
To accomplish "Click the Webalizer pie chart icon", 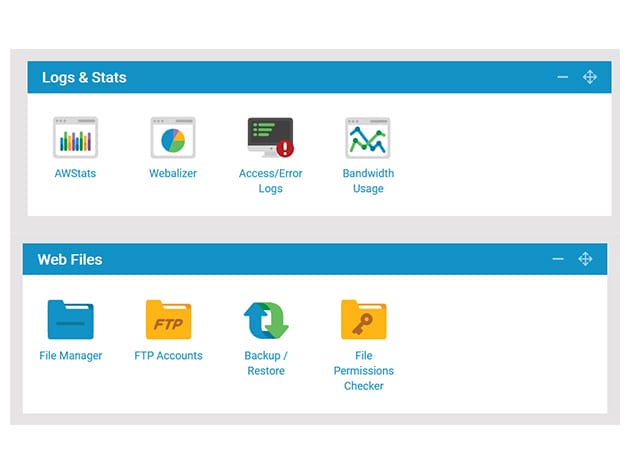I will [173, 138].
